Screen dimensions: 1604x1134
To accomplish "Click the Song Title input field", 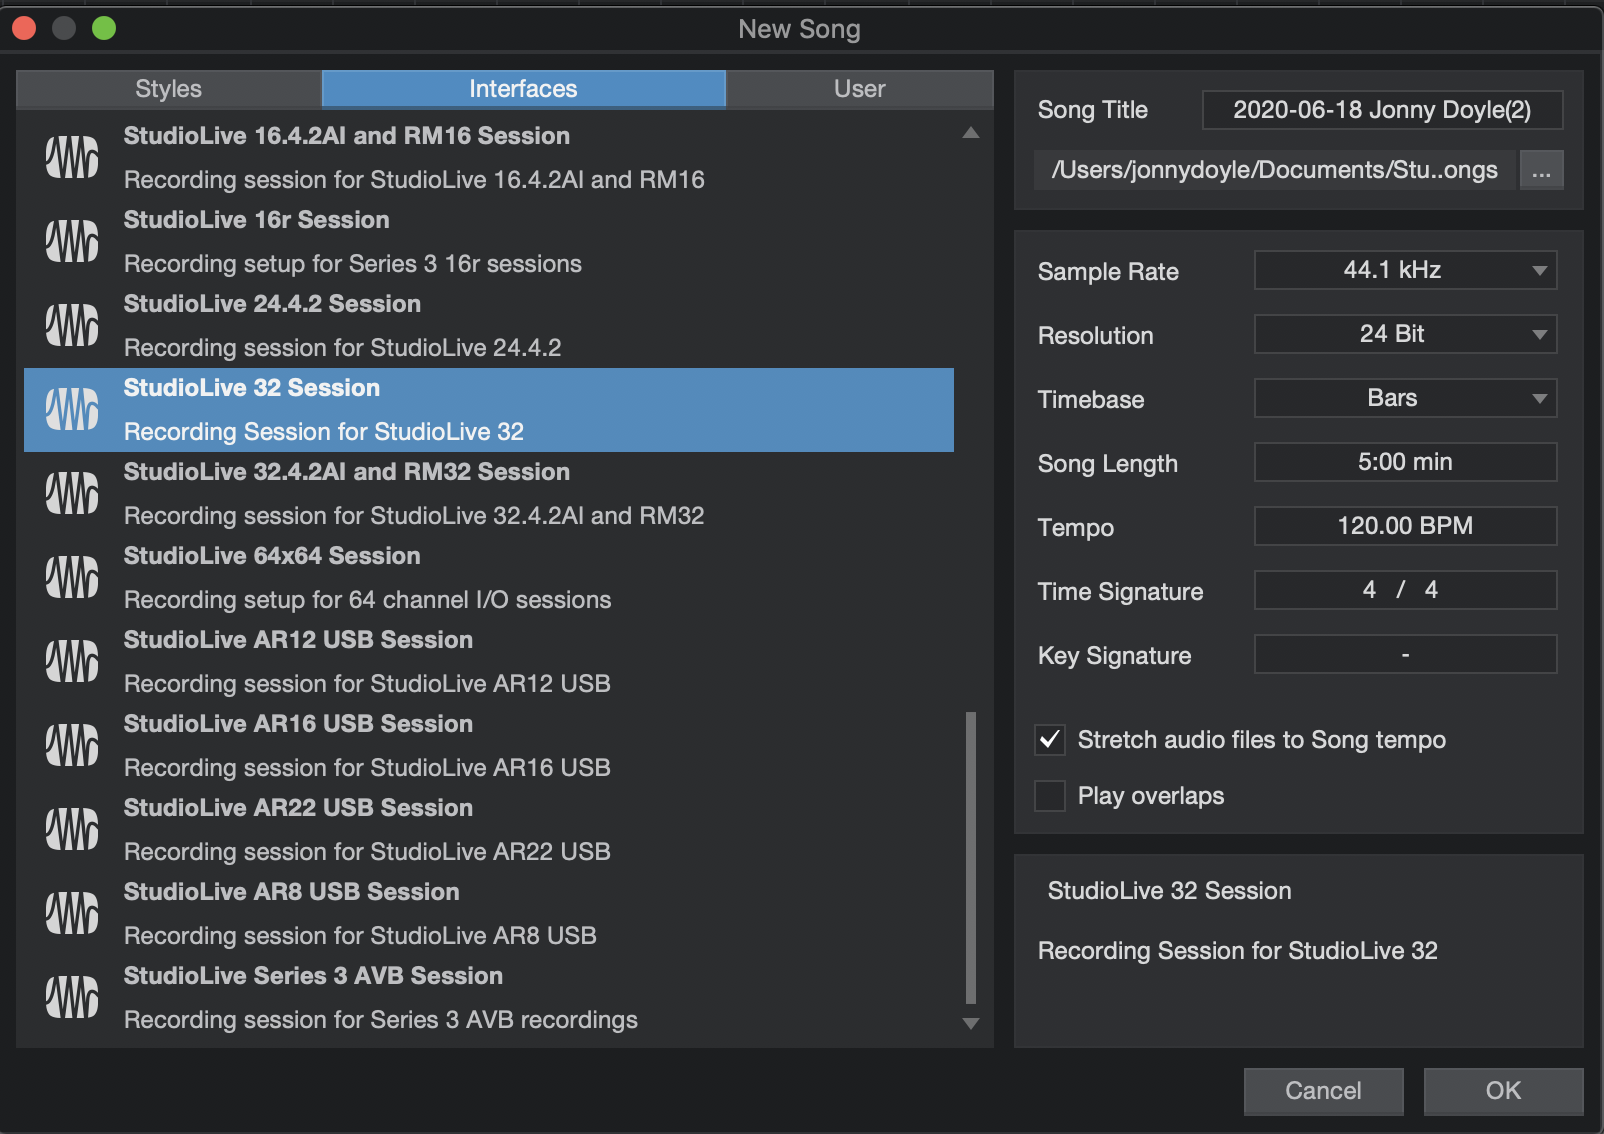I will click(x=1382, y=110).
